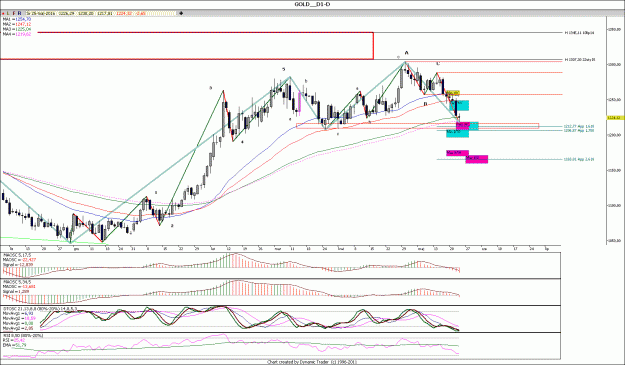Click the date field in the data bar
625x365 pixels.
click(x=41, y=13)
